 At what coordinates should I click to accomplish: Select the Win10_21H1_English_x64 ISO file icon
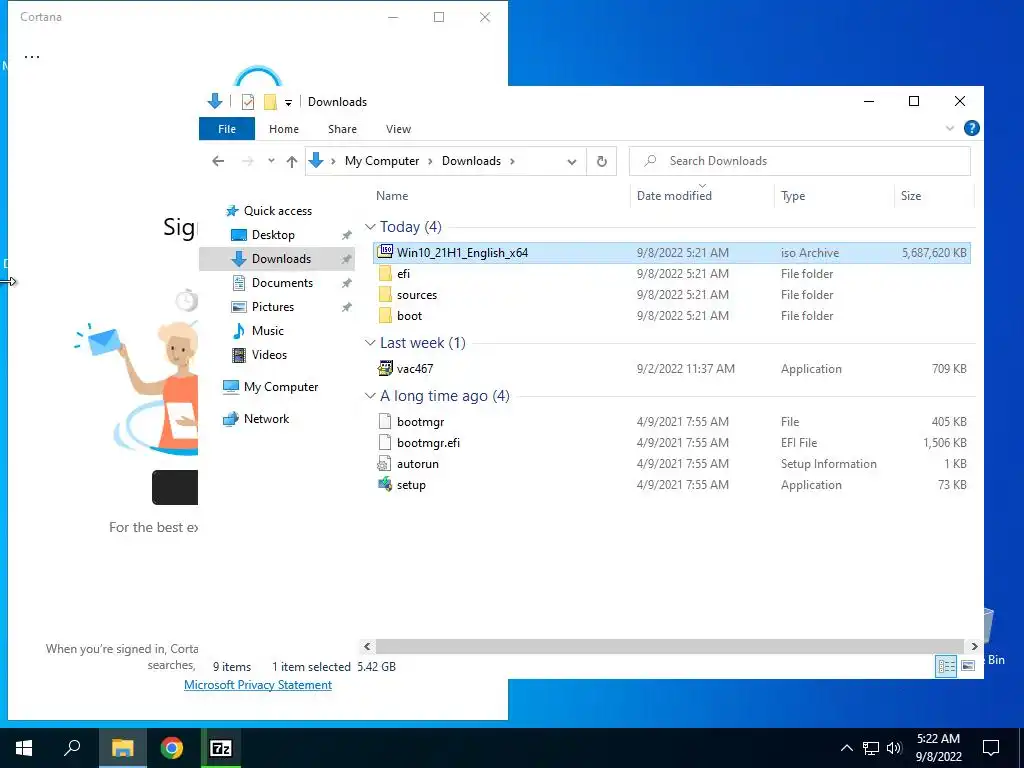click(385, 252)
